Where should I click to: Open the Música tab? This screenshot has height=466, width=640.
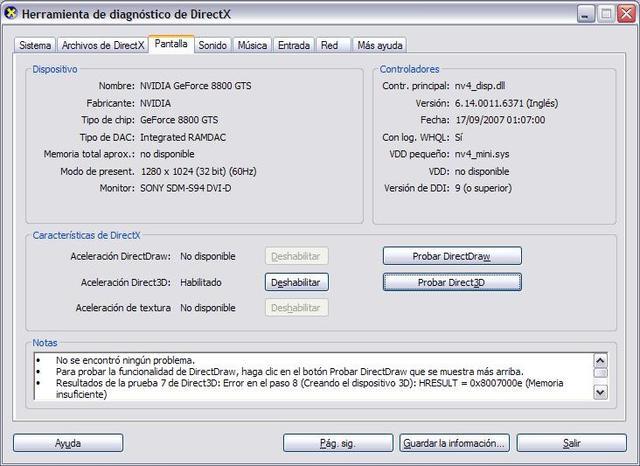pyautogui.click(x=252, y=45)
